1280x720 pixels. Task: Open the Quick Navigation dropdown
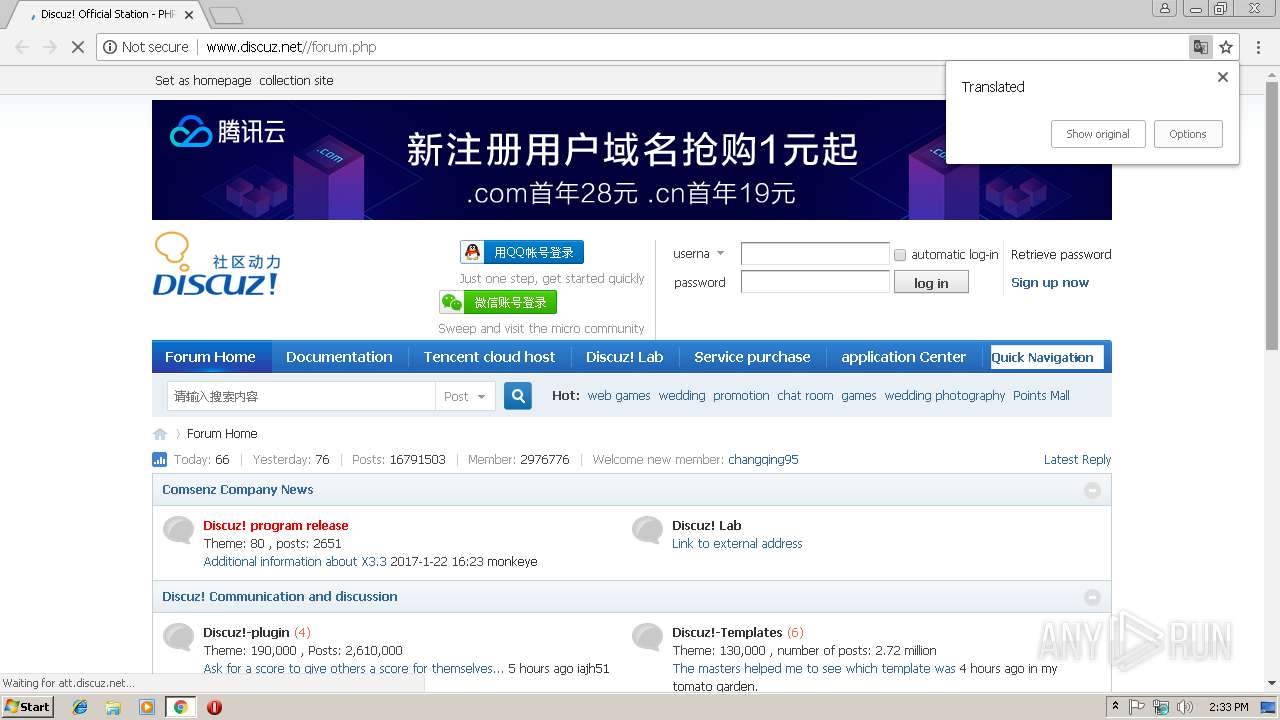click(x=1047, y=357)
